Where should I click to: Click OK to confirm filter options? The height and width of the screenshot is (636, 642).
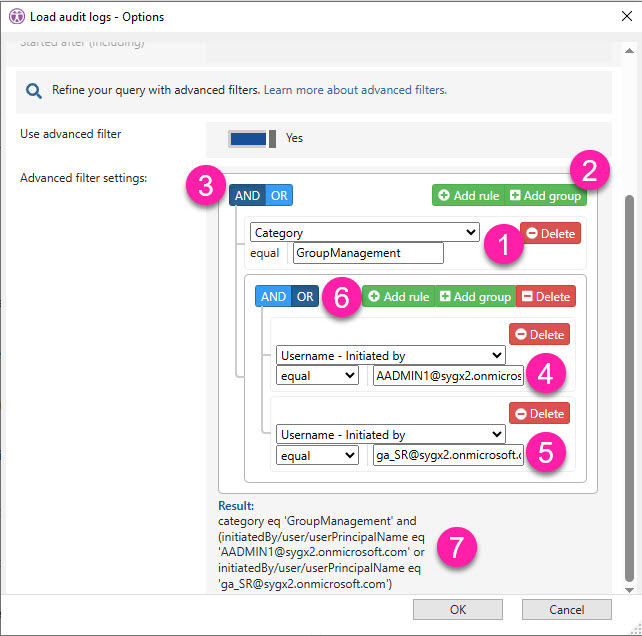[x=457, y=609]
